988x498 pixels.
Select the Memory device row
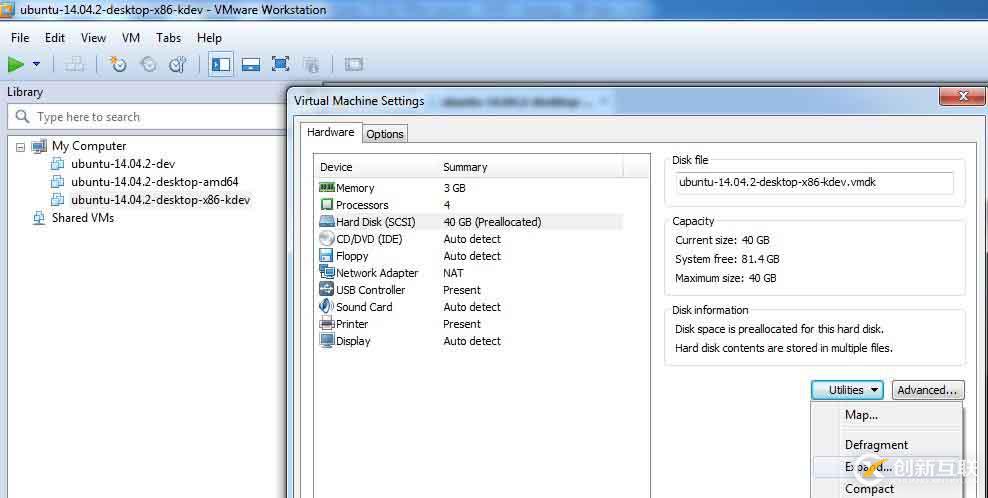[469, 188]
